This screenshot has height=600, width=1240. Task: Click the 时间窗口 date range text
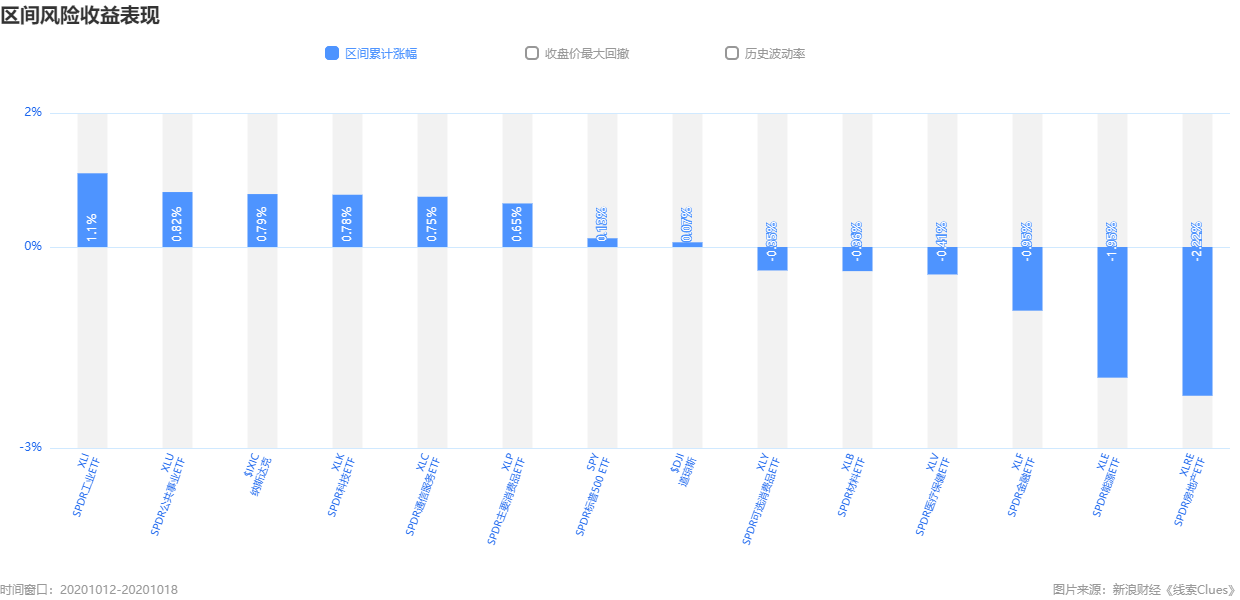[x=89, y=590]
